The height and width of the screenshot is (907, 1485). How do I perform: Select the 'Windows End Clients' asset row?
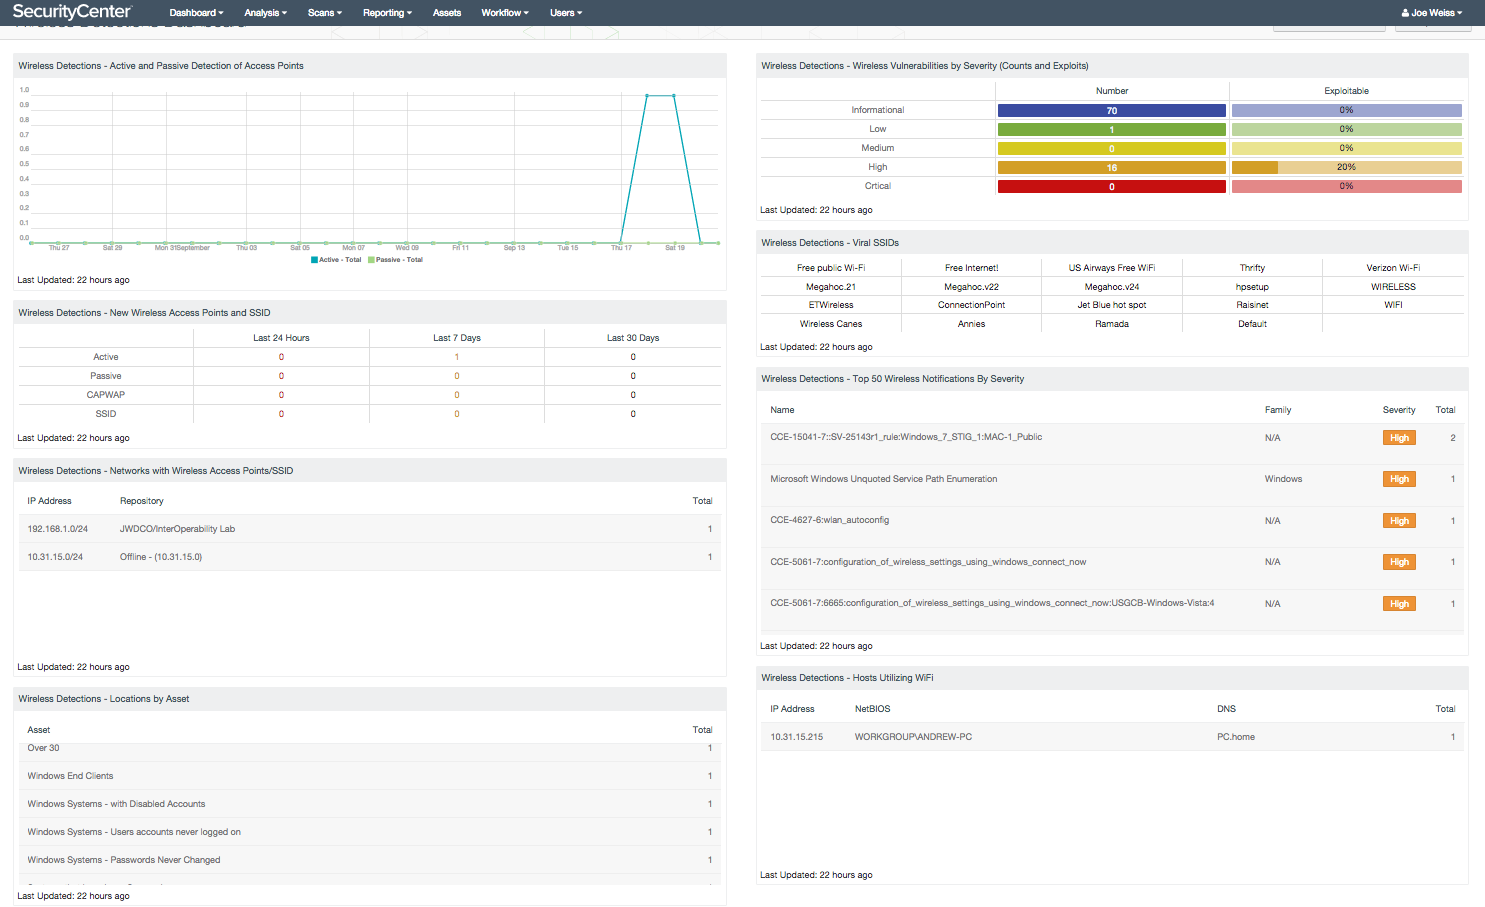(x=370, y=776)
